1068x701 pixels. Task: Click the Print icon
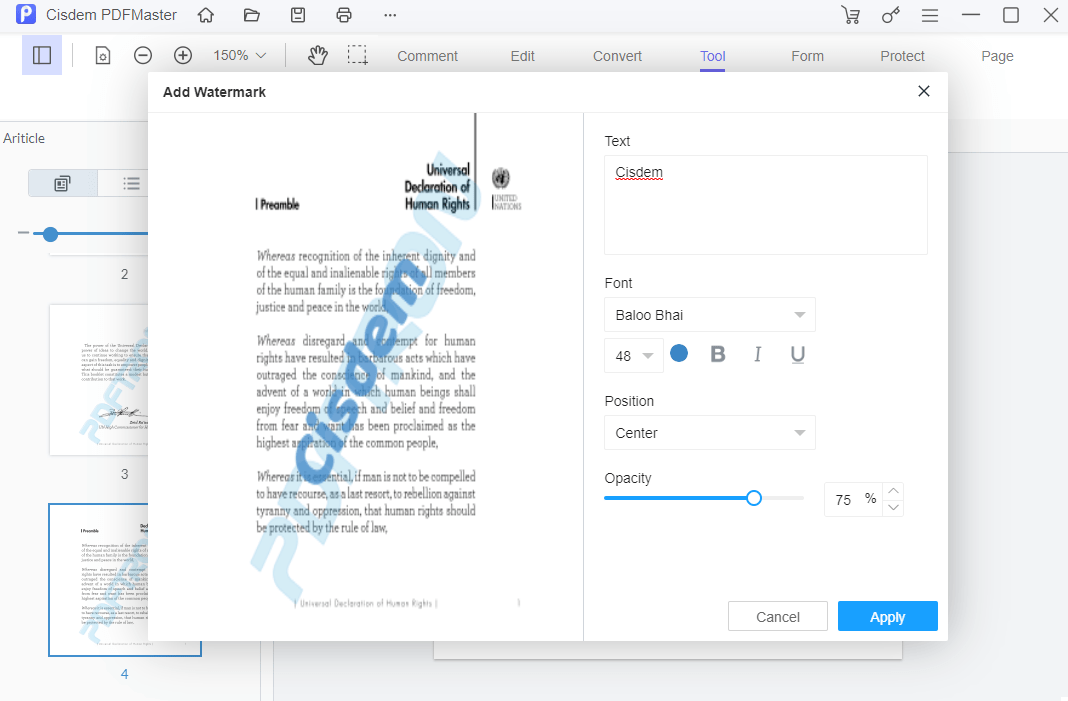tap(344, 15)
